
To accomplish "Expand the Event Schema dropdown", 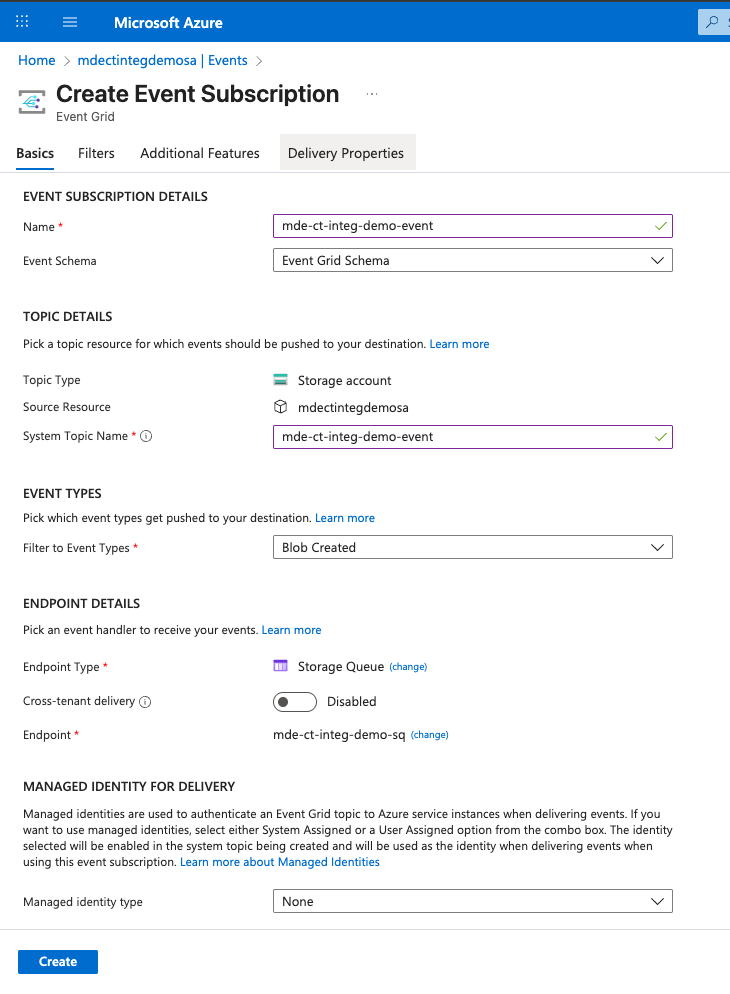I will pyautogui.click(x=472, y=260).
